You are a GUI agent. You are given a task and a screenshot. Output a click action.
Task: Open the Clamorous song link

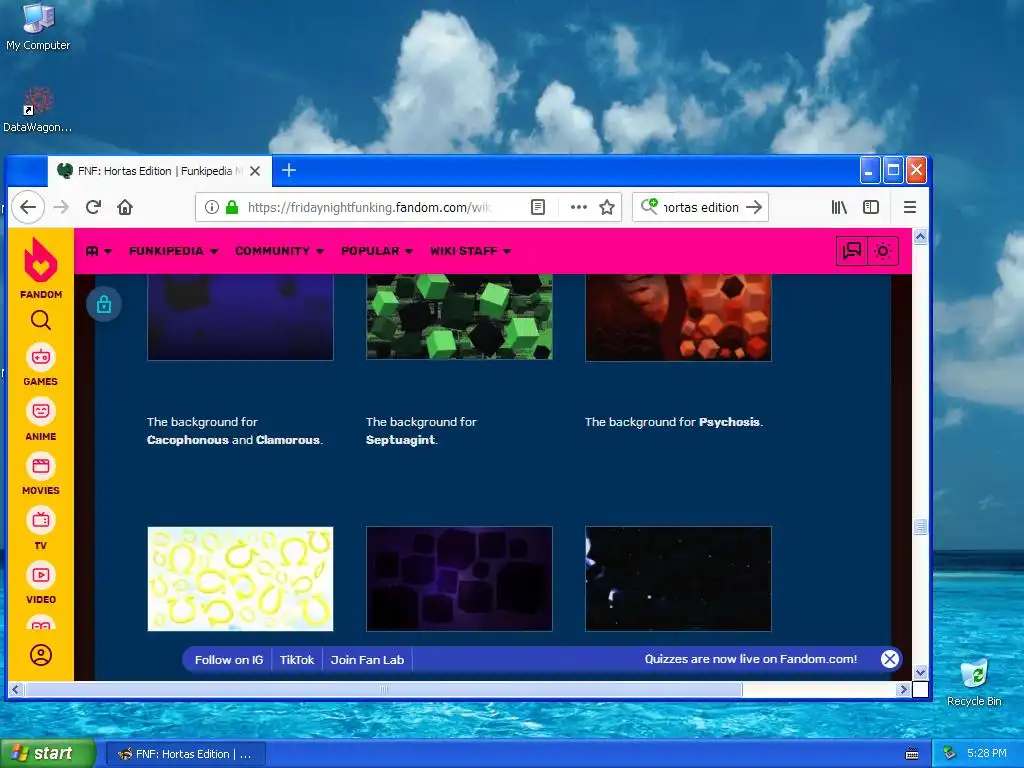288,440
